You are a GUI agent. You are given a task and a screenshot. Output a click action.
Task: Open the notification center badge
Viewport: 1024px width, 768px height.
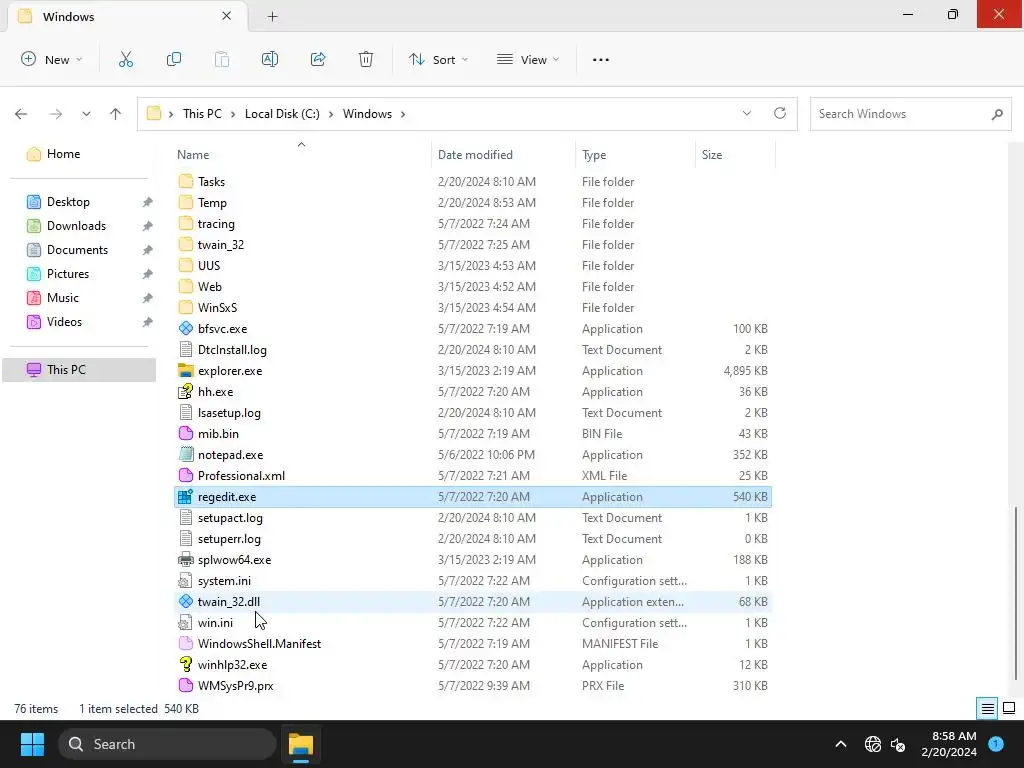pos(996,743)
